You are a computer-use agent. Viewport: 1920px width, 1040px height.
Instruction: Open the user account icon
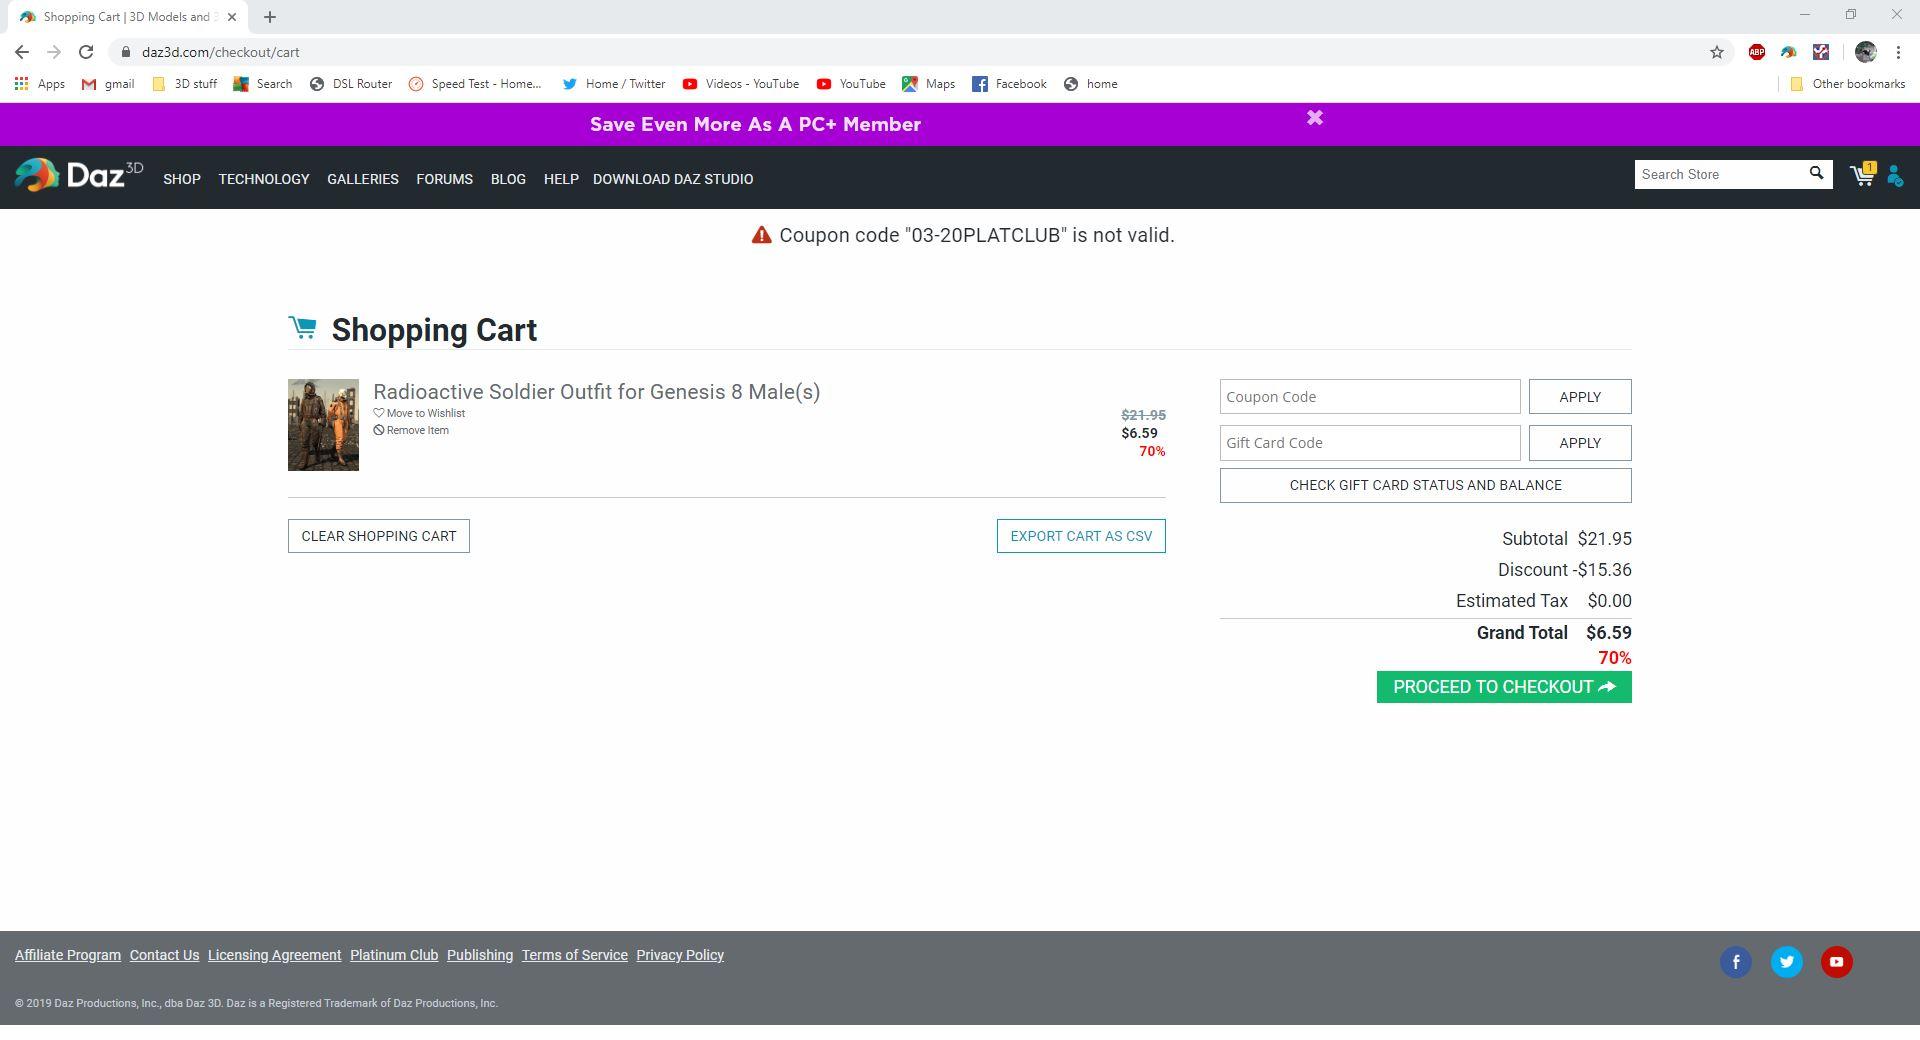click(x=1895, y=176)
